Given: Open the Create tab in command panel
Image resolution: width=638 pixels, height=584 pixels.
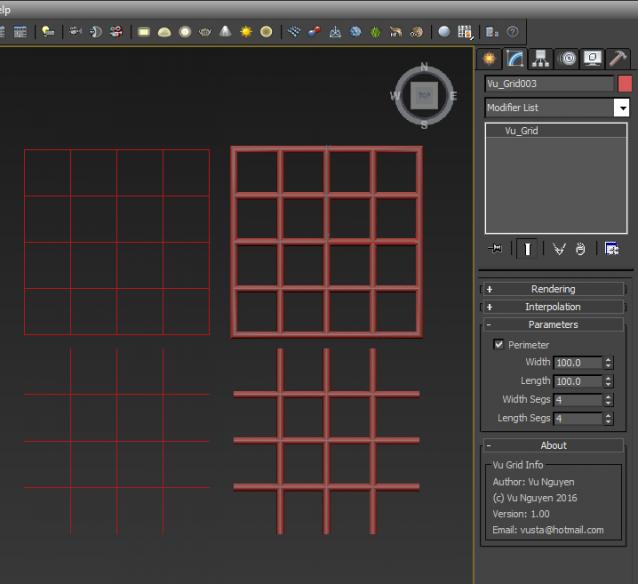Looking at the screenshot, I should pyautogui.click(x=488, y=58).
